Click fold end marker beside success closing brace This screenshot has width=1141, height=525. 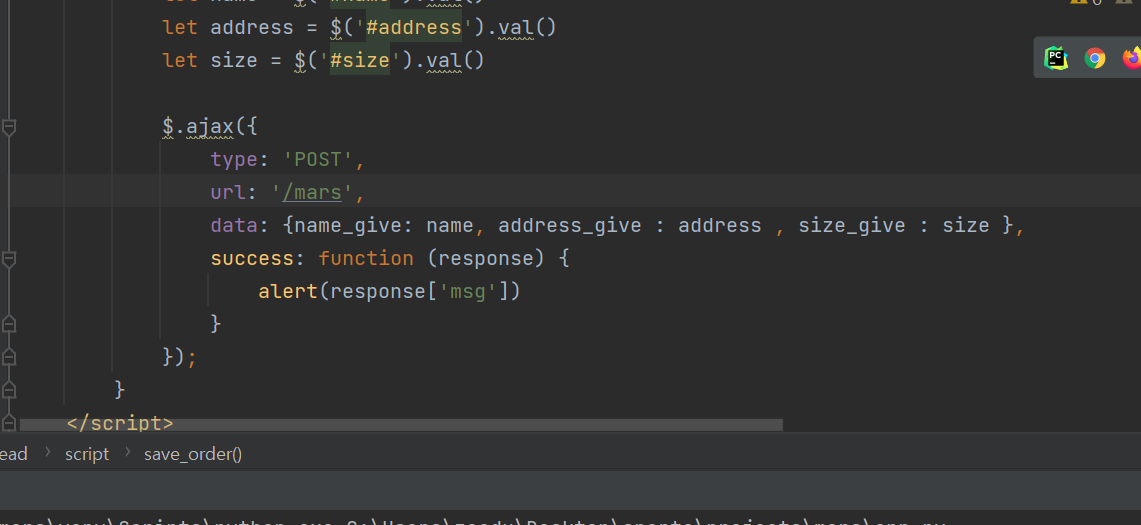[9, 323]
